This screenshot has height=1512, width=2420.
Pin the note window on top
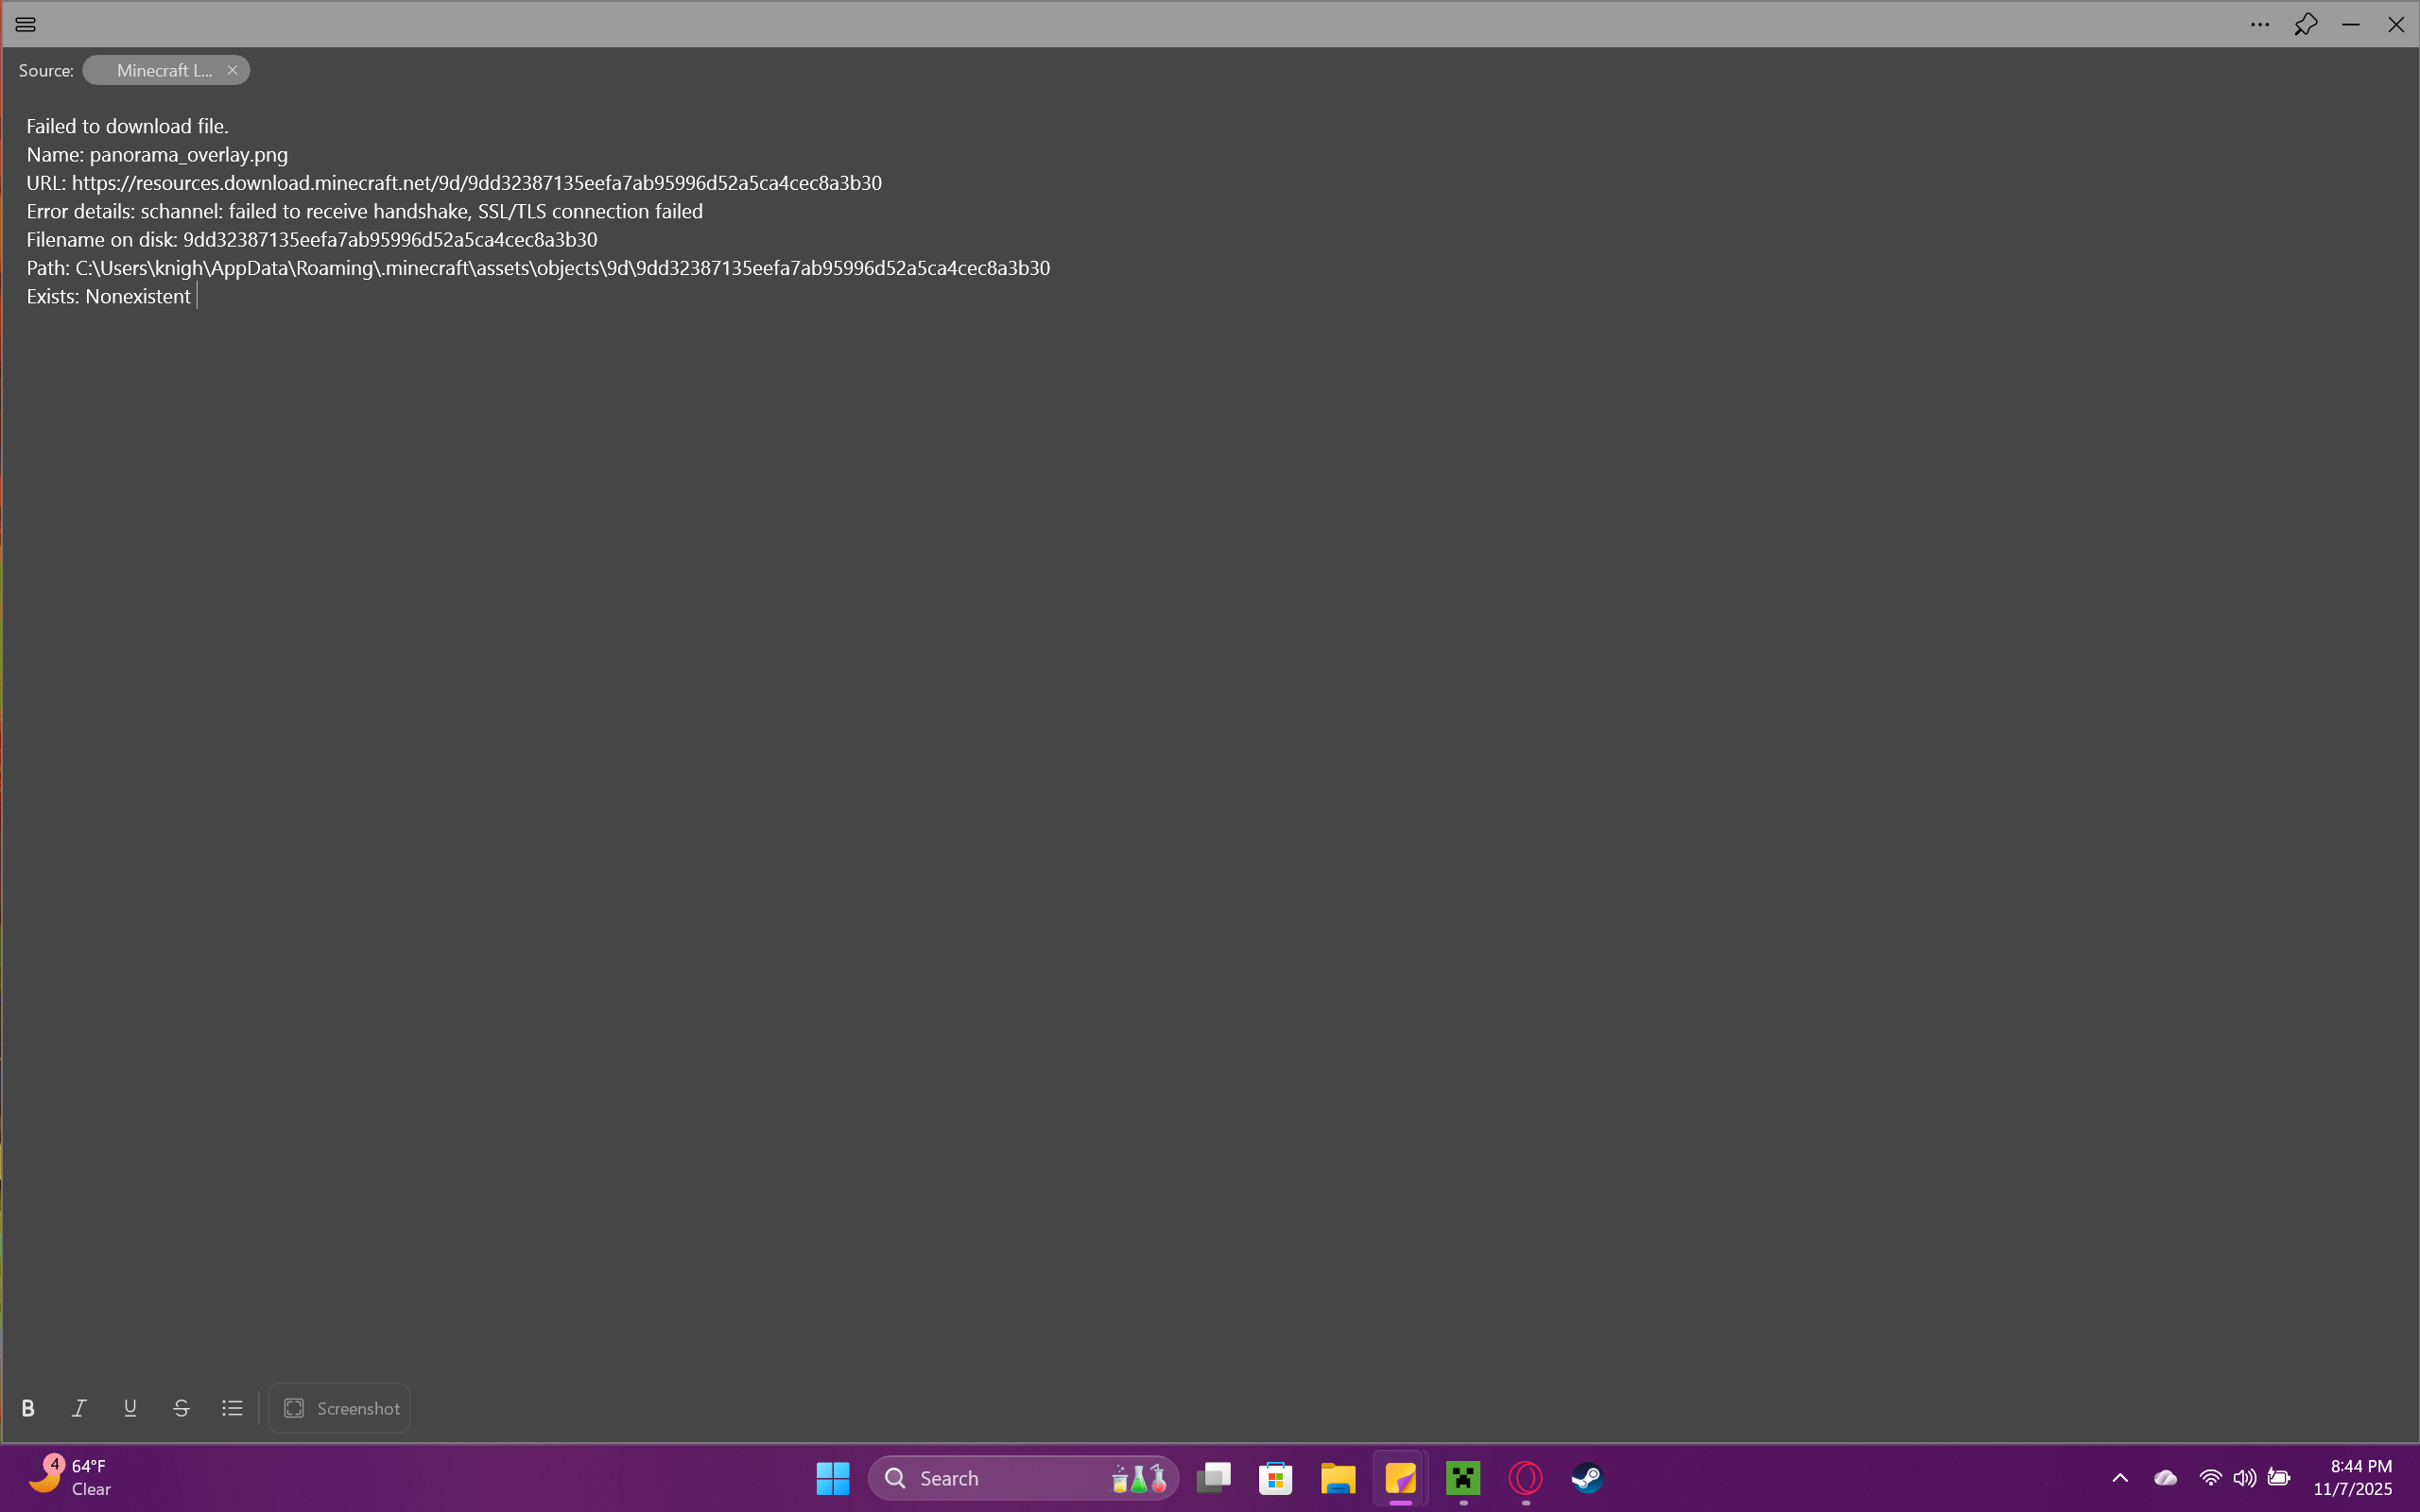[2306, 24]
